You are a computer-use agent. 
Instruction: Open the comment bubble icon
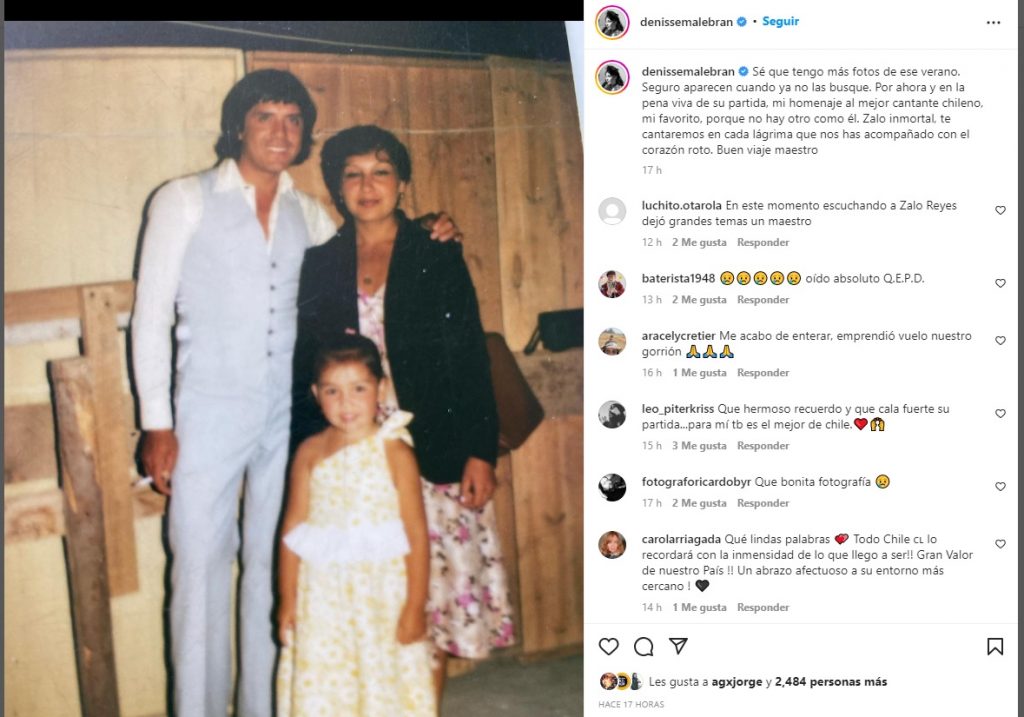[x=644, y=646]
